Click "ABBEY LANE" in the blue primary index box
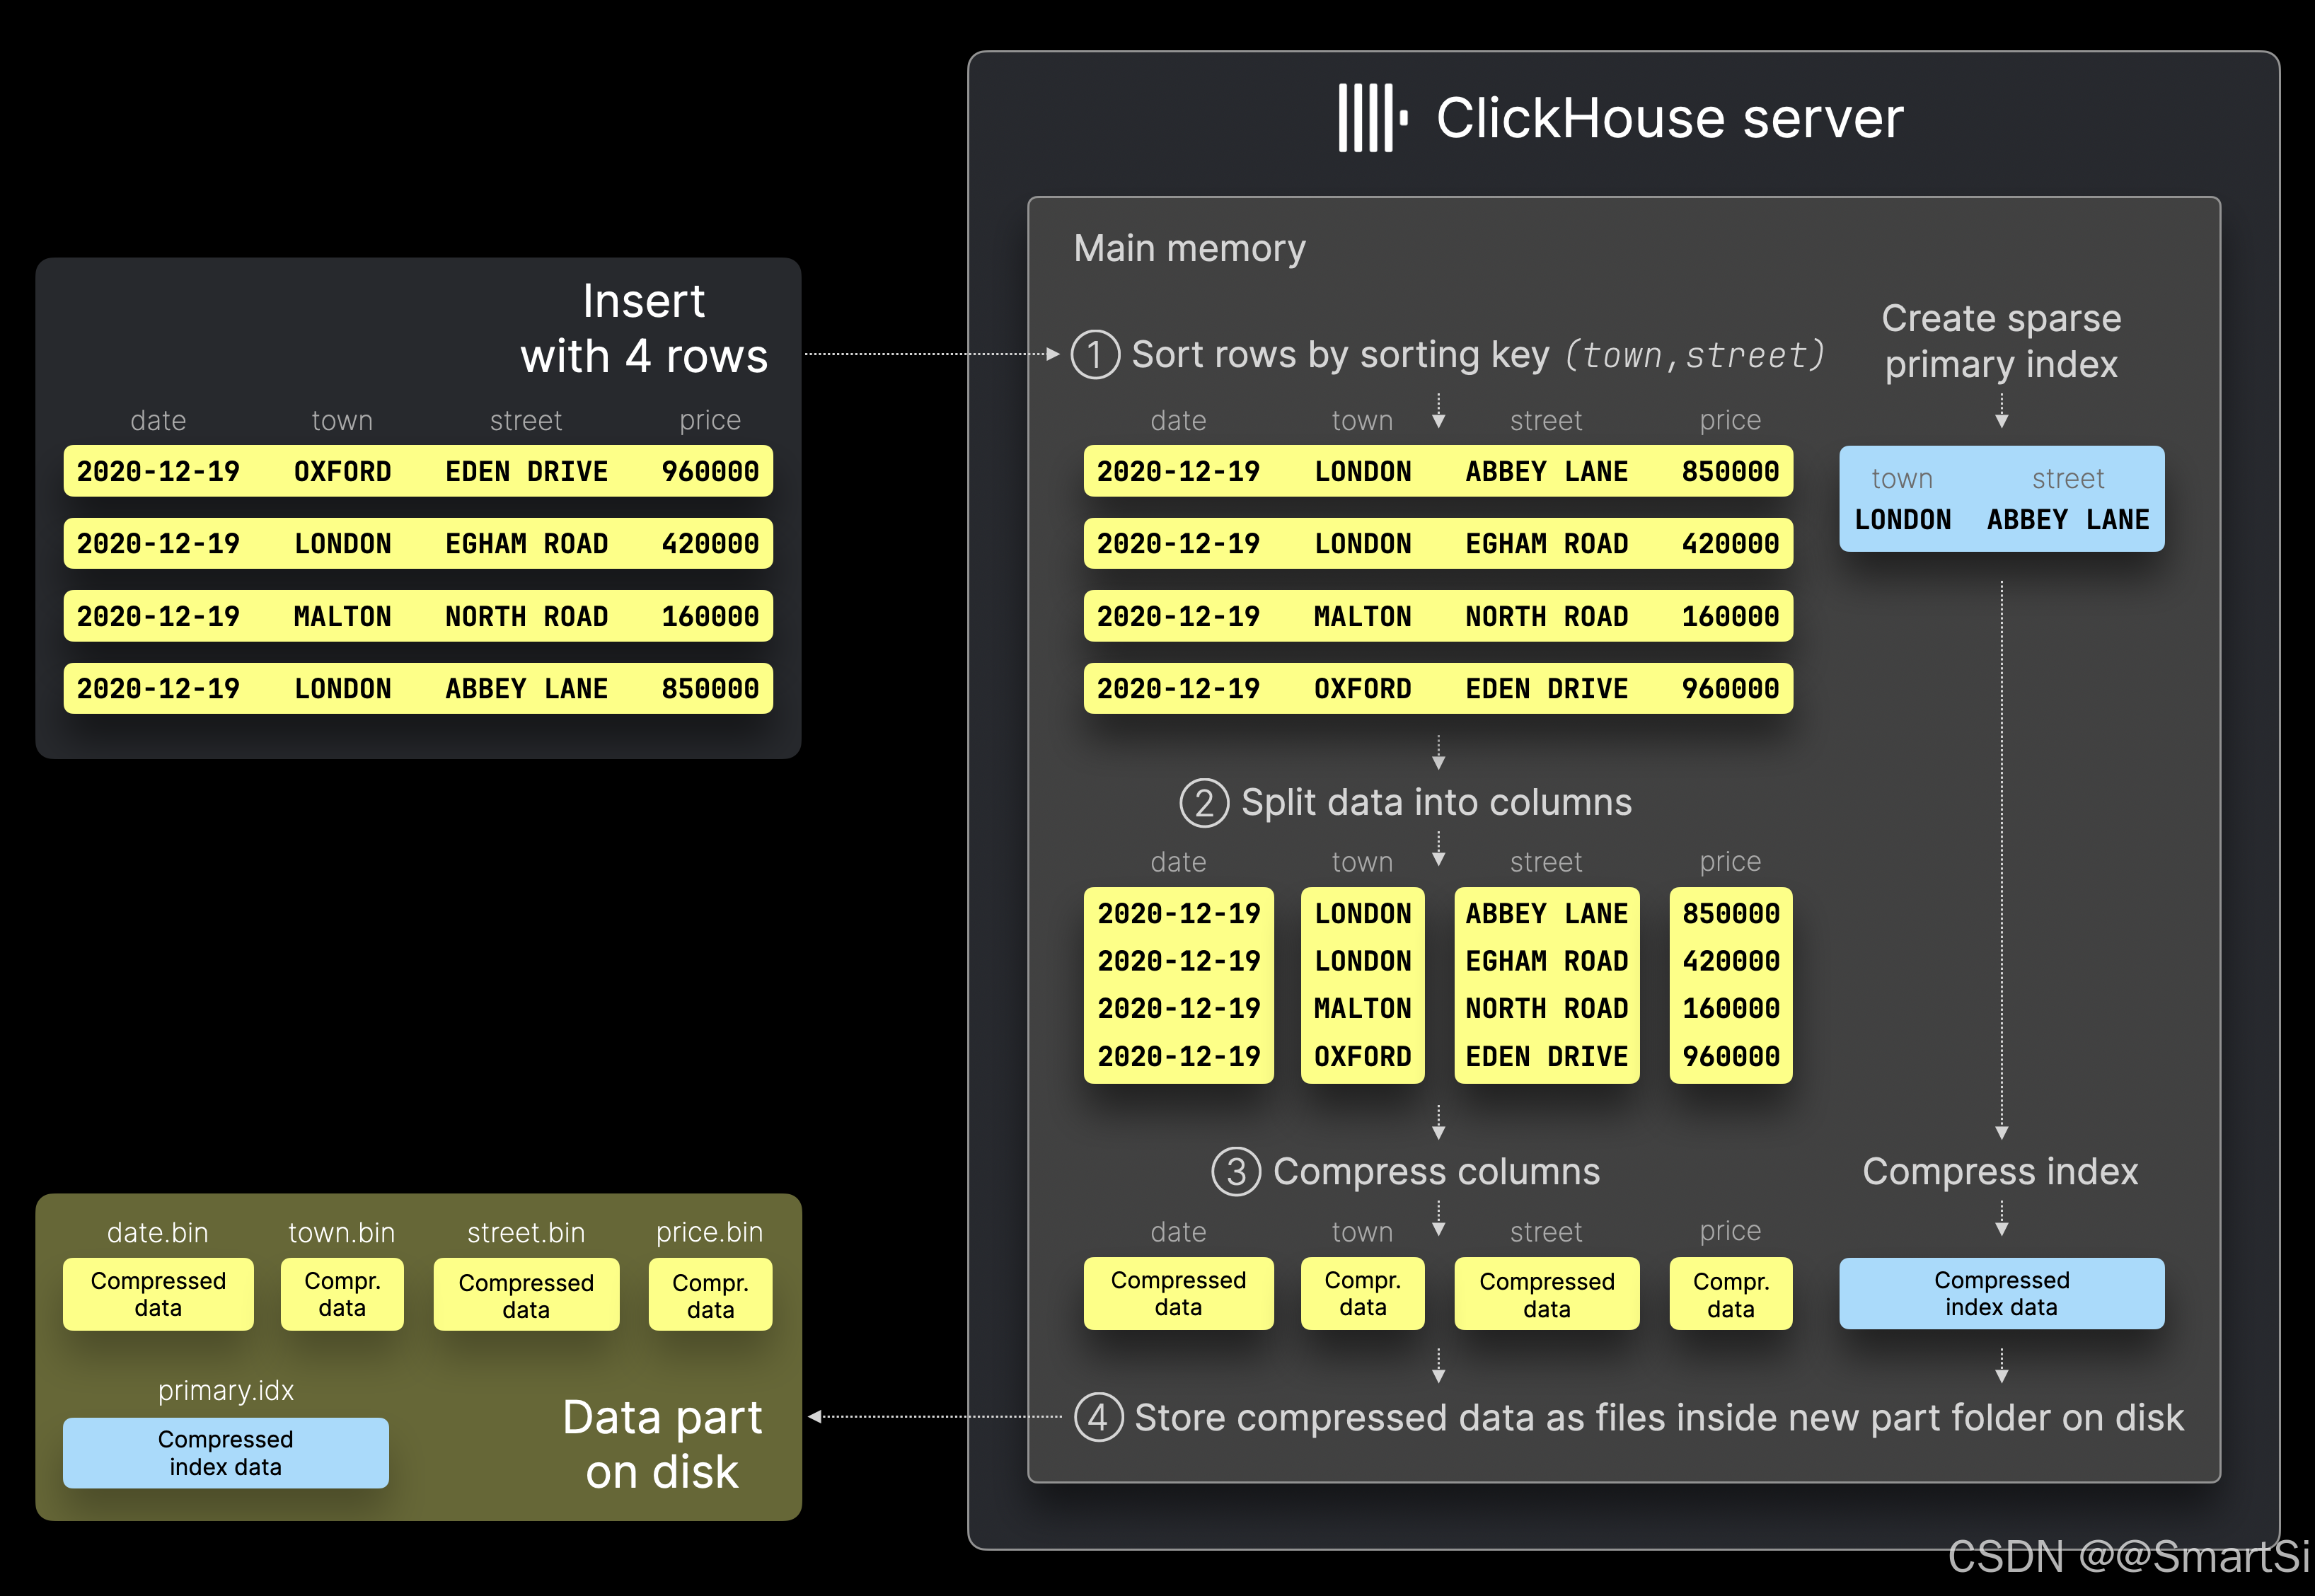Screen dimensions: 2315x1596 pos(2068,519)
